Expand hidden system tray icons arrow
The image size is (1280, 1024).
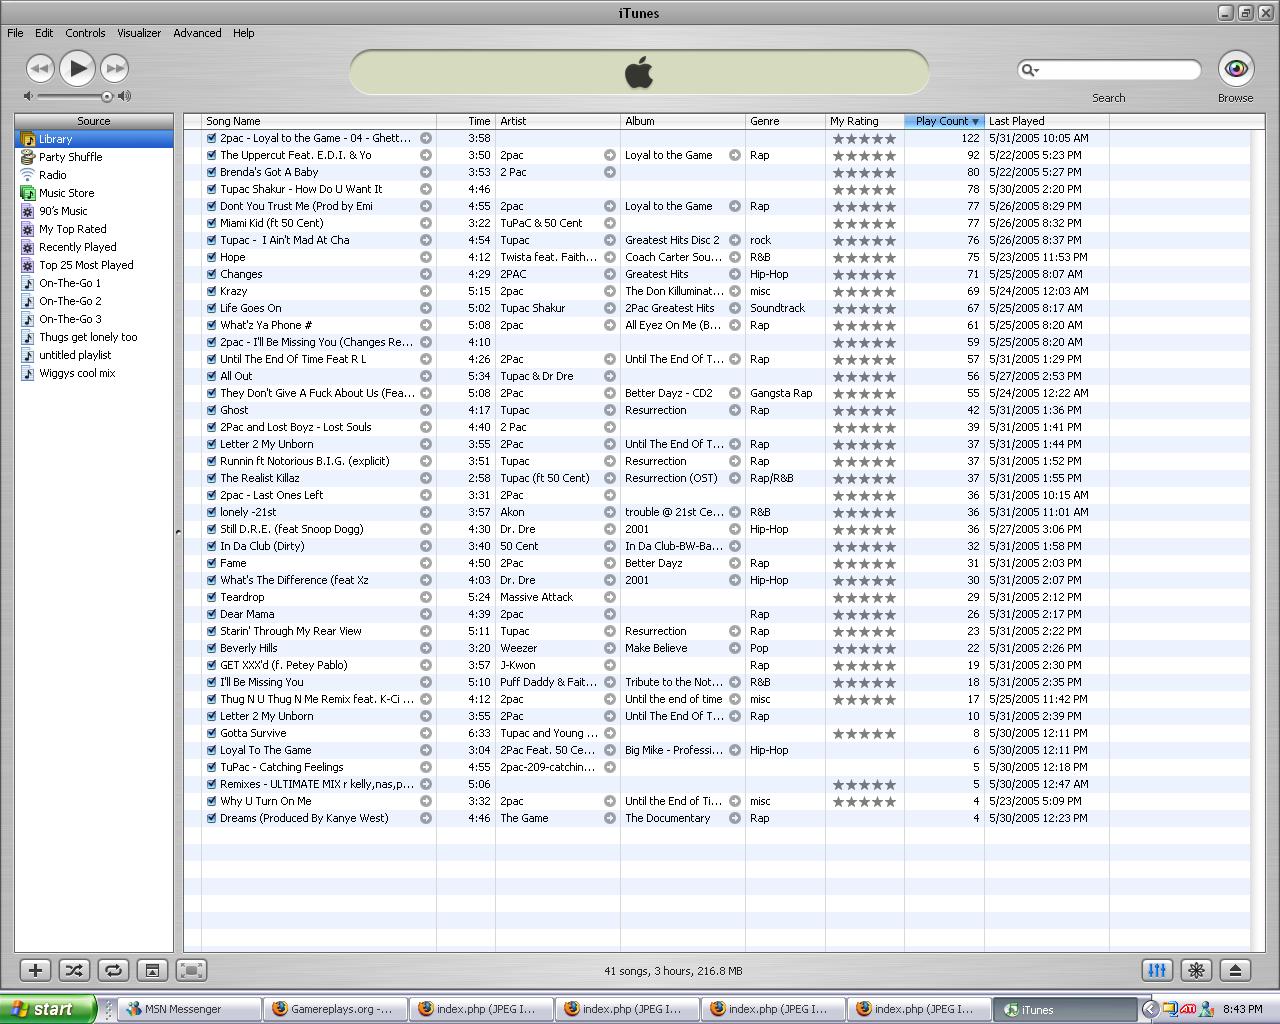[1150, 1009]
